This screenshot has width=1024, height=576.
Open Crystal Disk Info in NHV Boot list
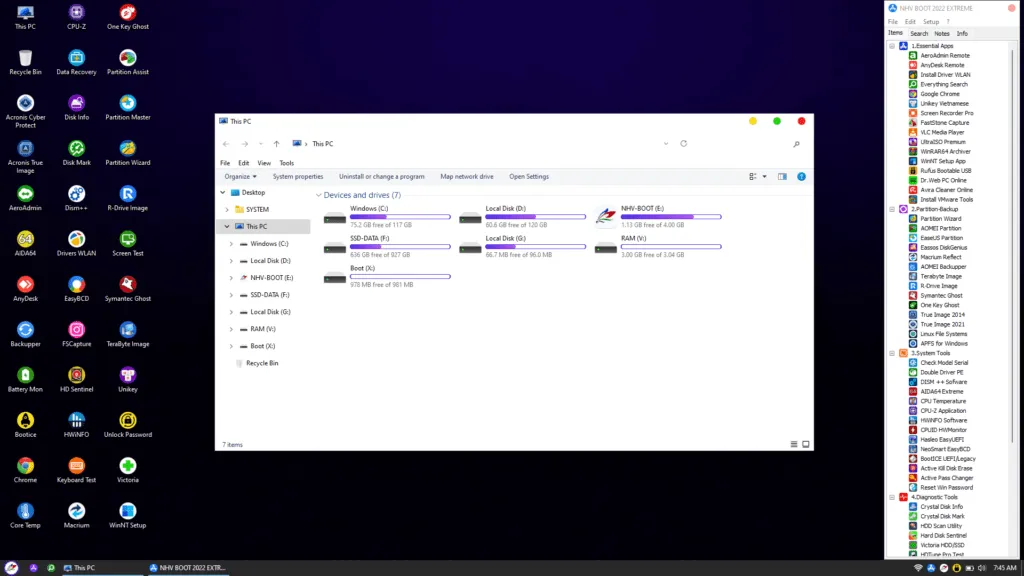(941, 507)
